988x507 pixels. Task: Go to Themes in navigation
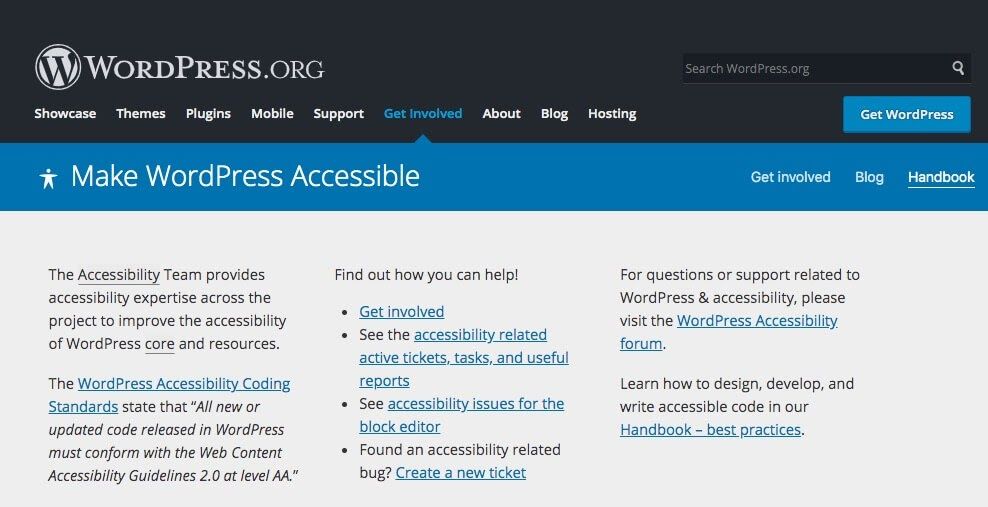pyautogui.click(x=140, y=114)
